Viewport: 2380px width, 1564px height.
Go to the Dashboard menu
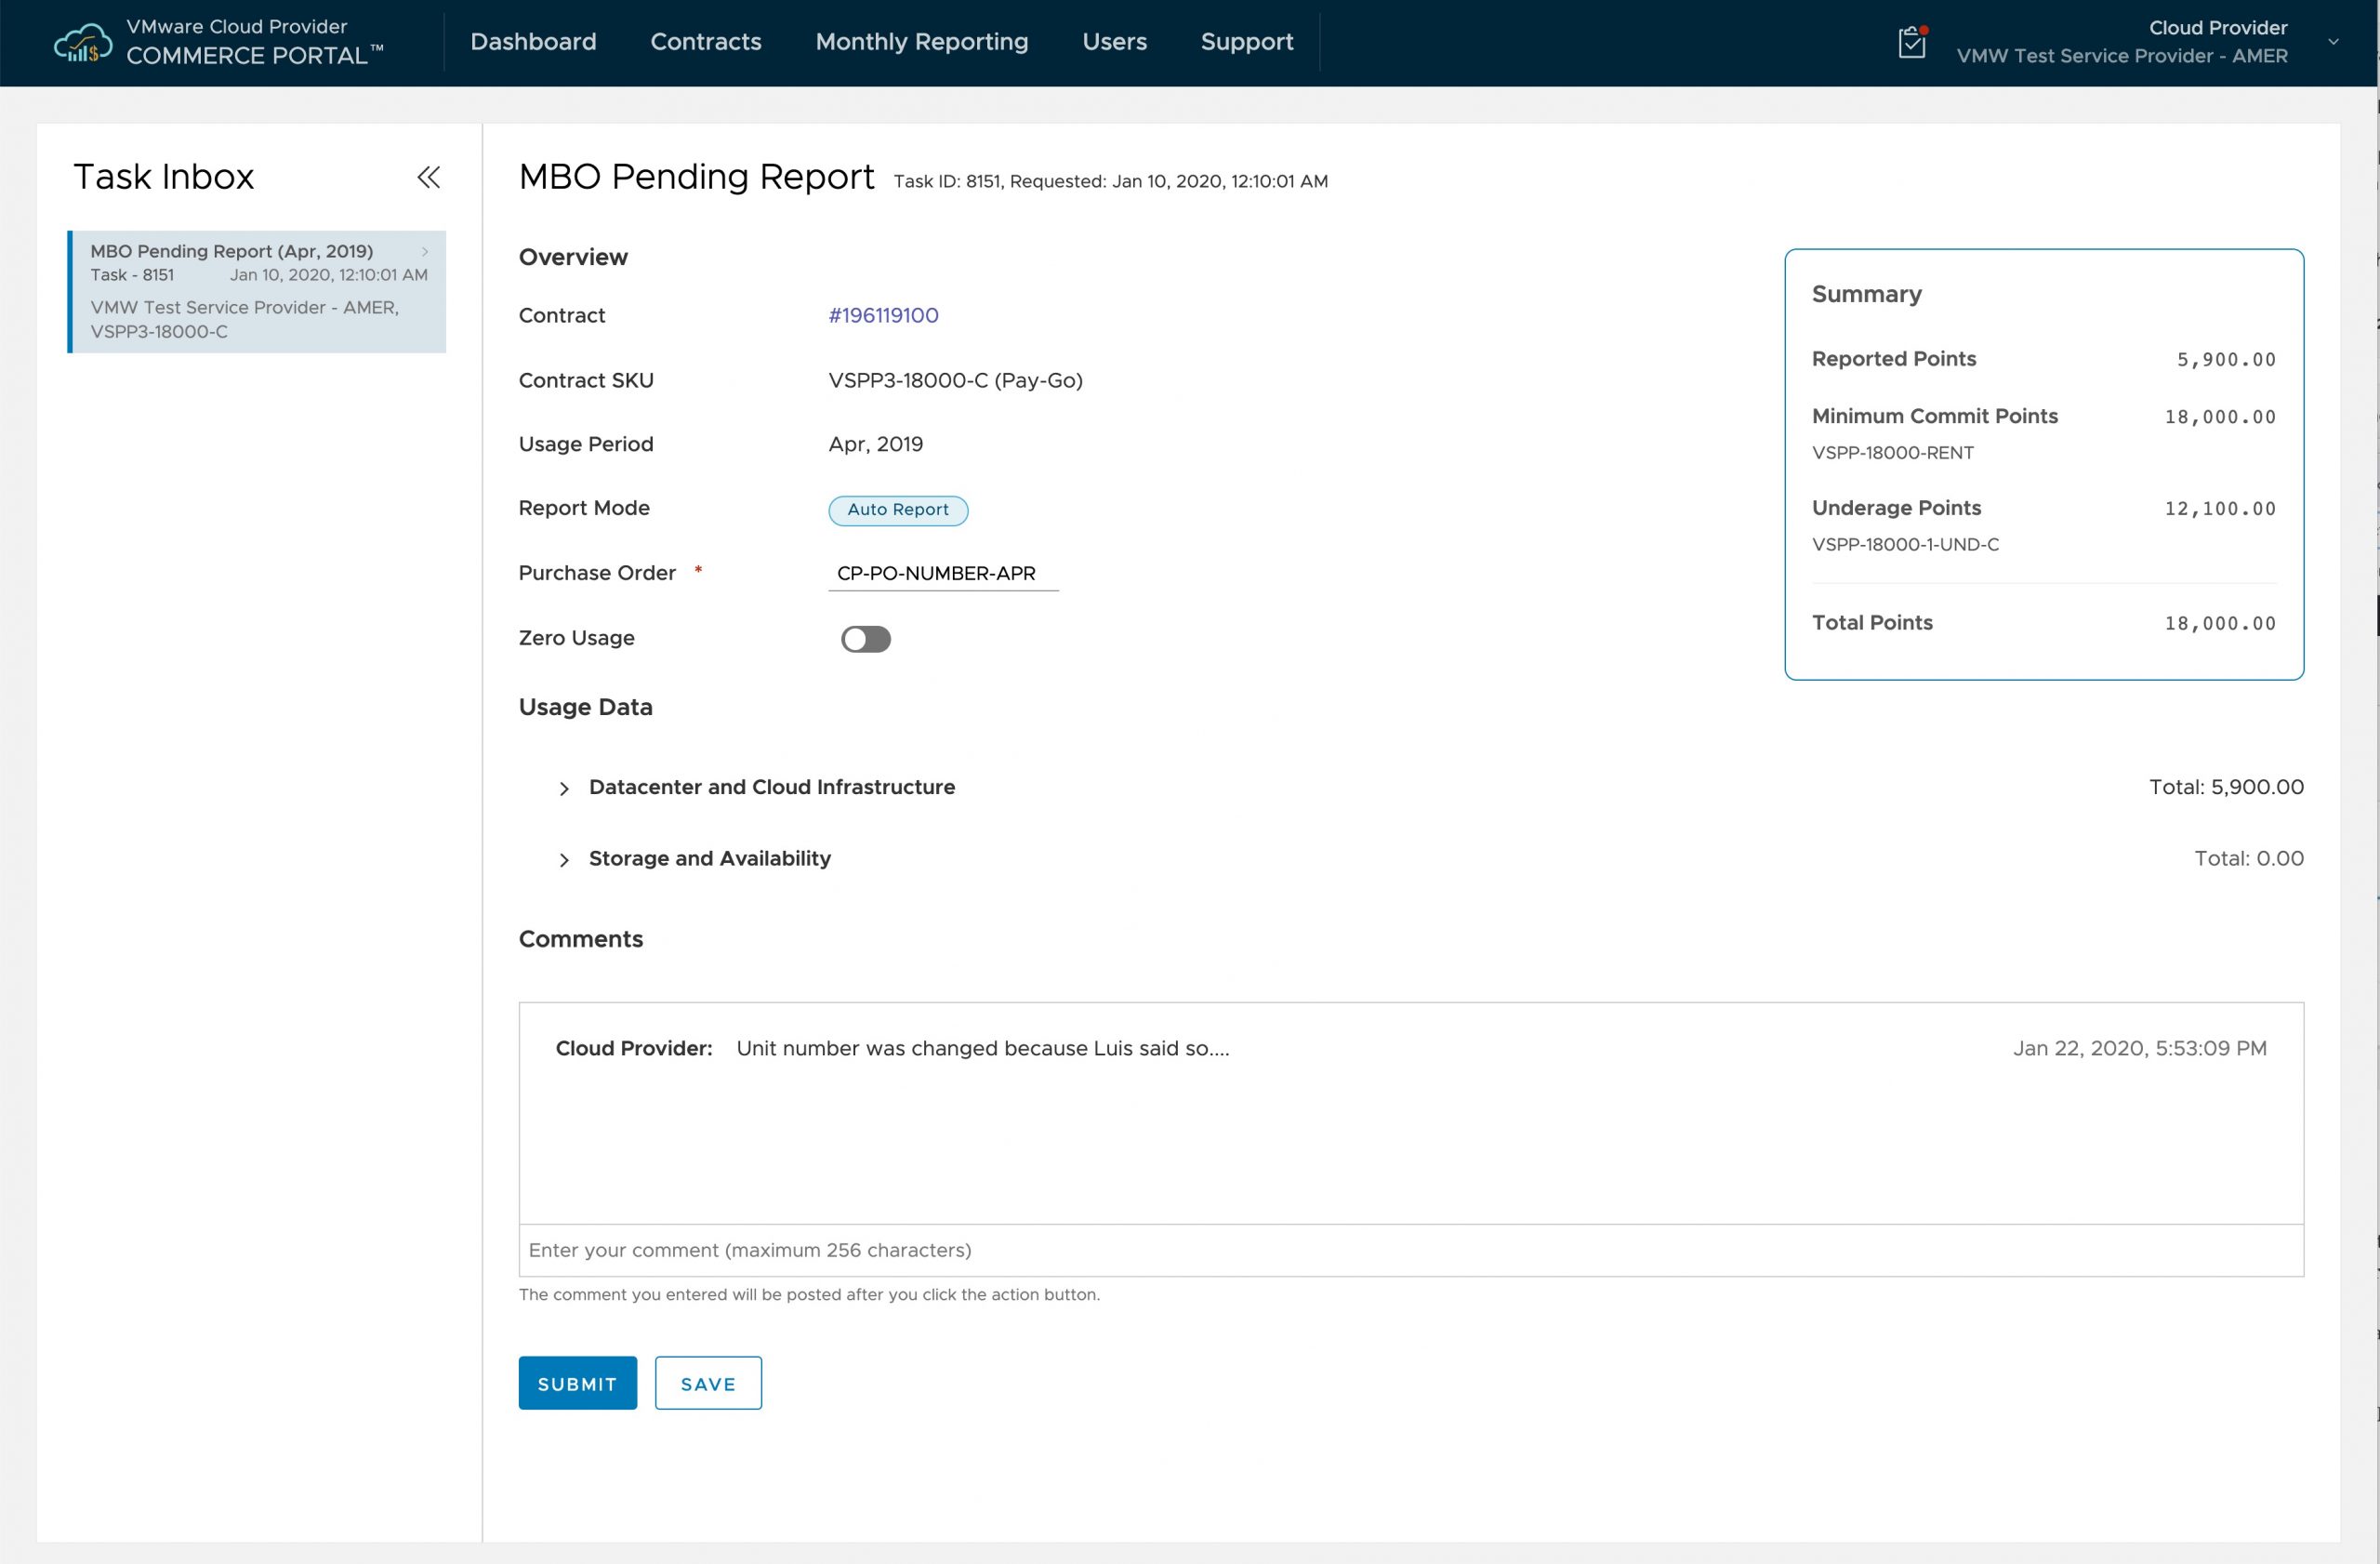533,42
